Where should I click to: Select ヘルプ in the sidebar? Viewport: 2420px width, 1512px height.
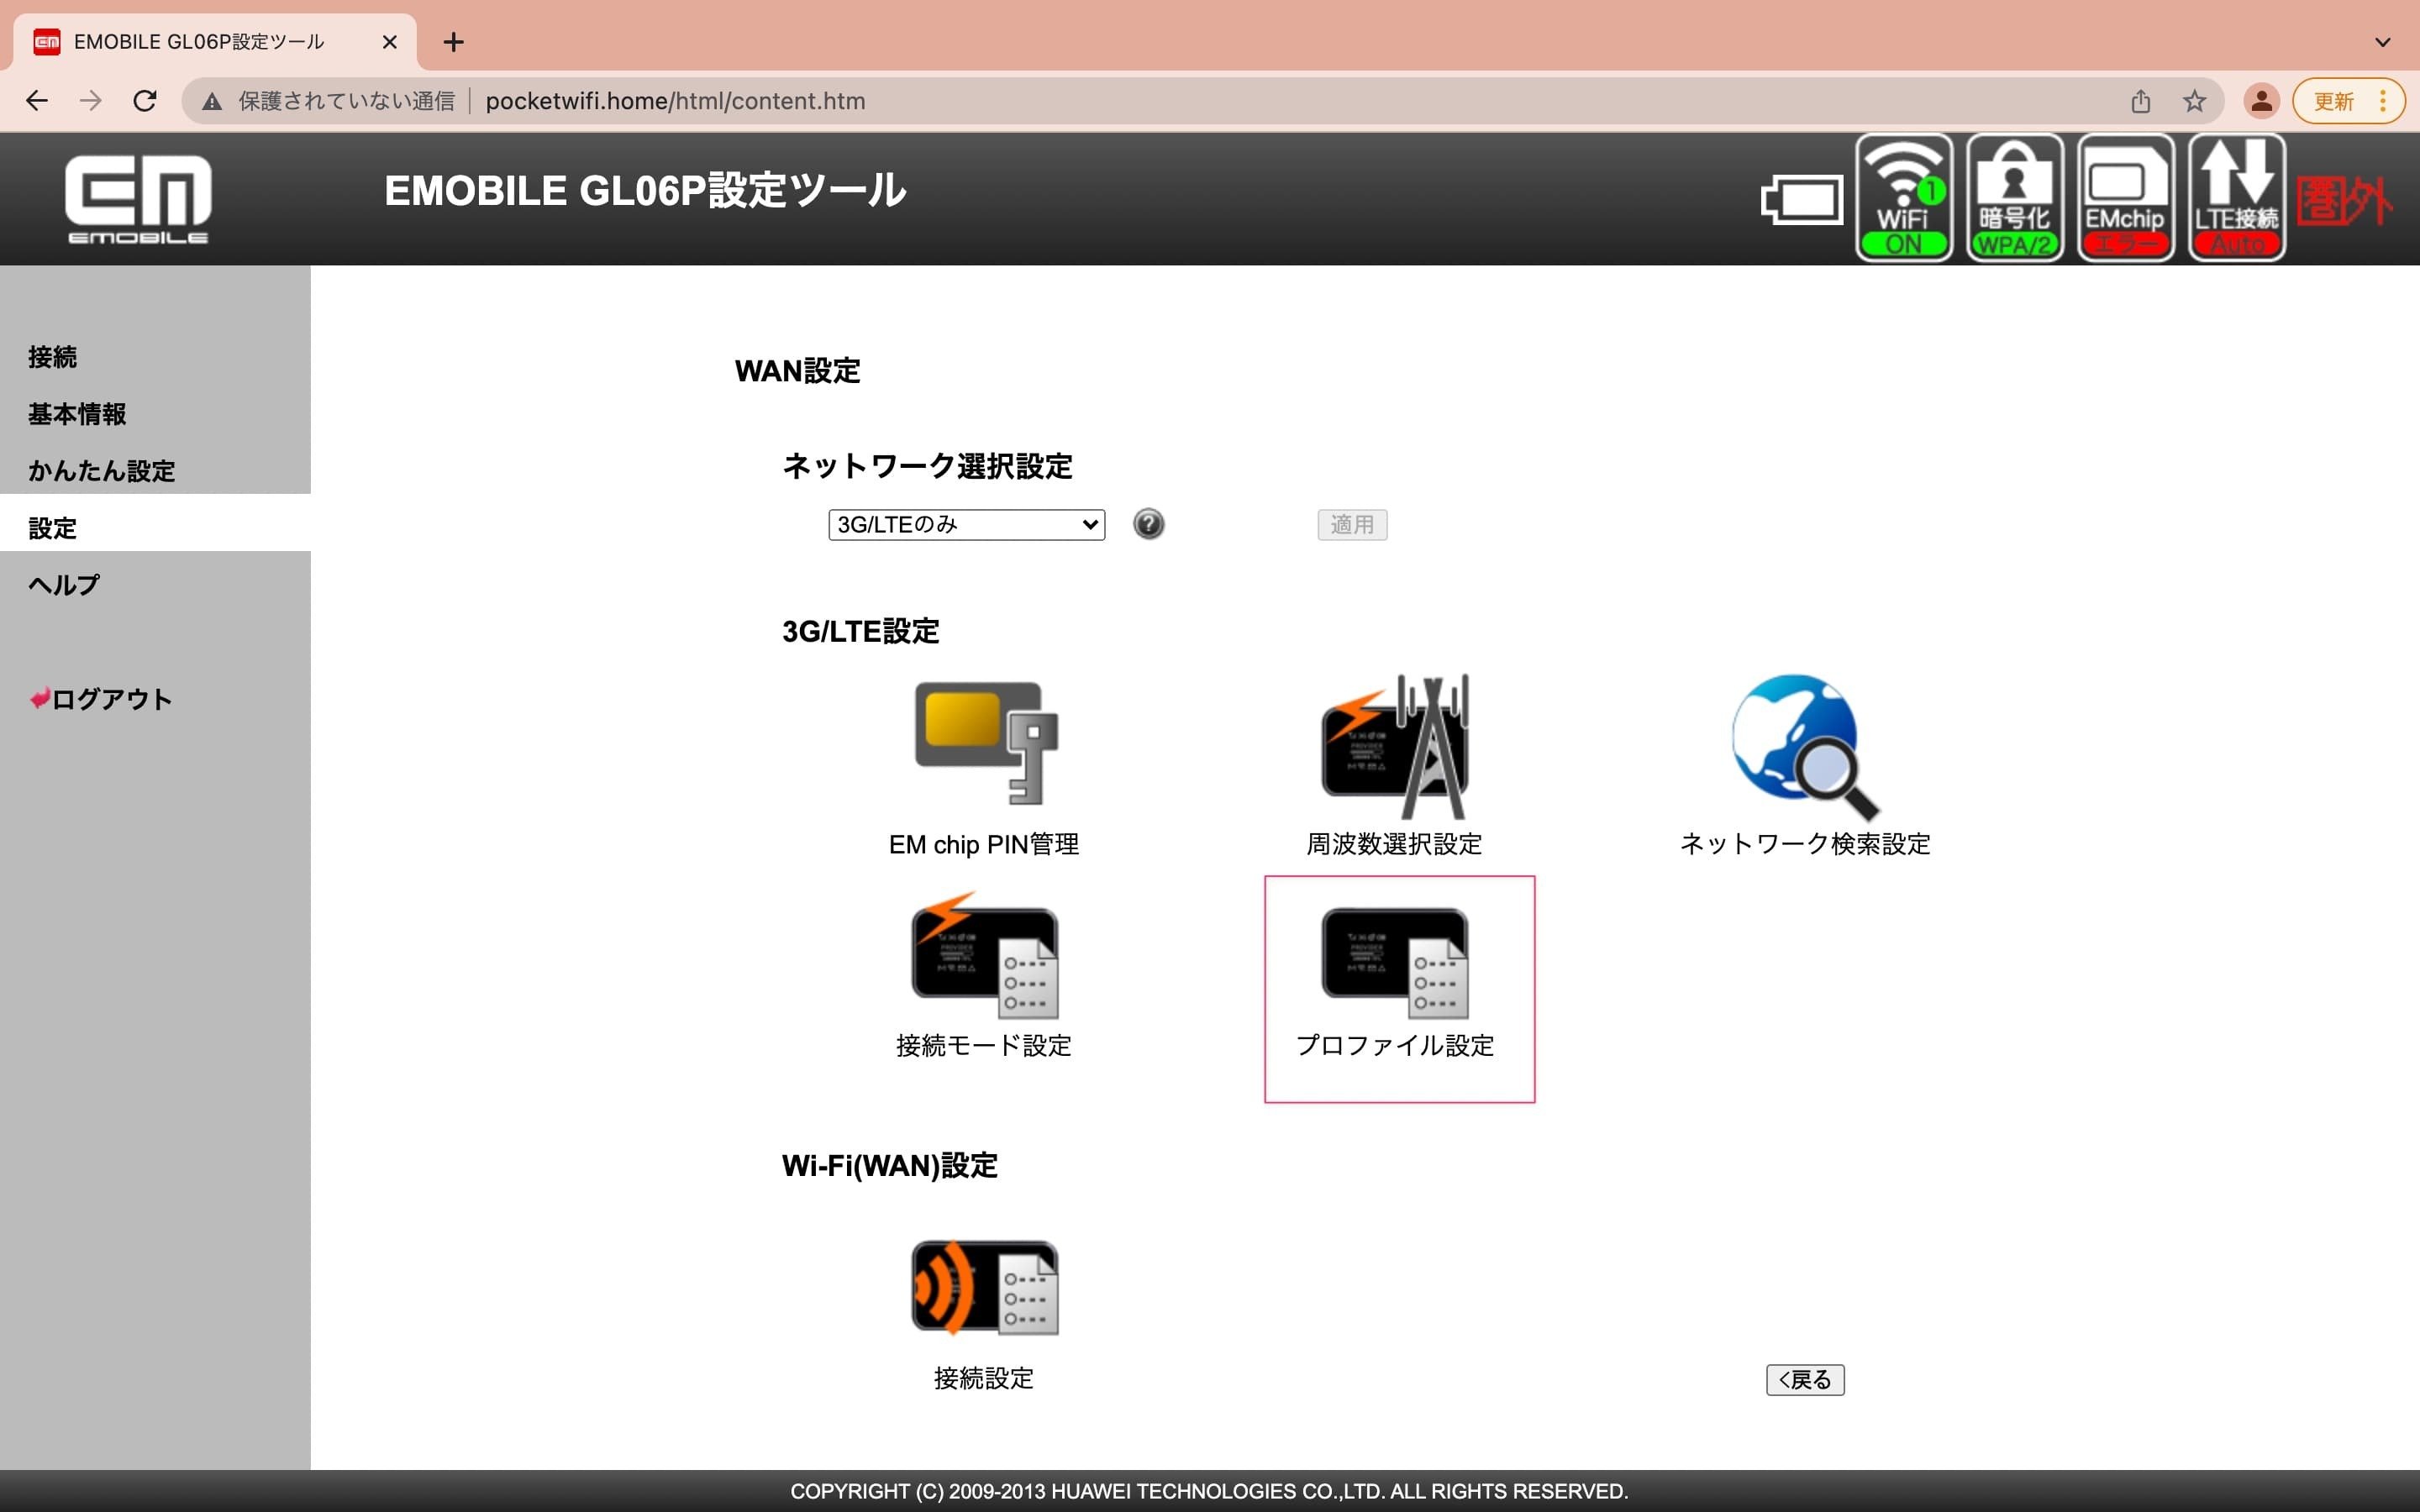[64, 585]
